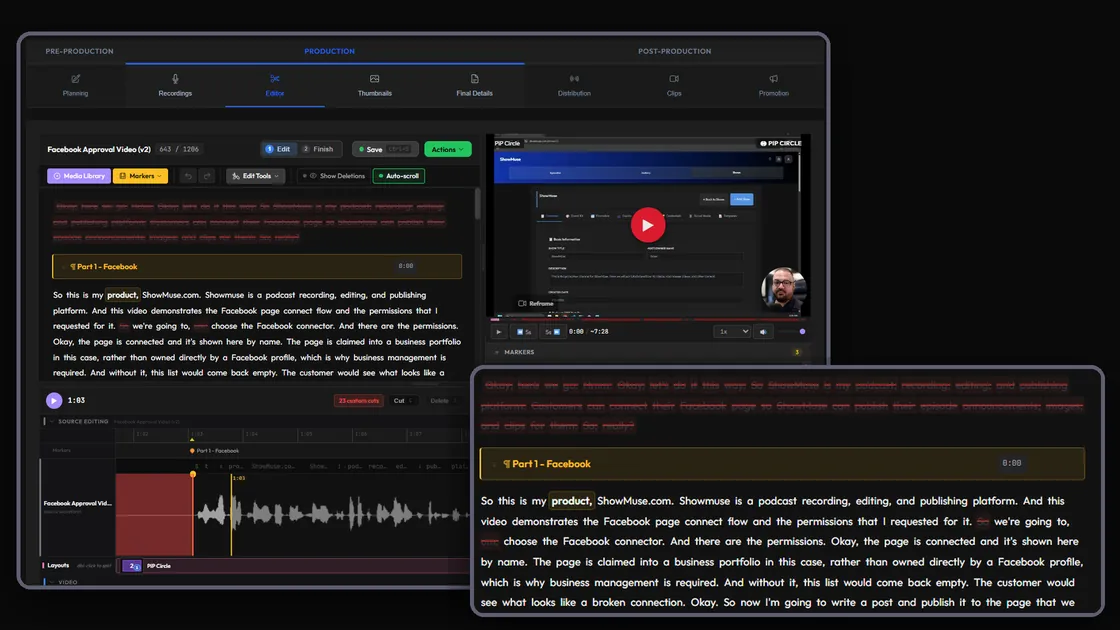Select the Editor scissors step

[x=275, y=84]
